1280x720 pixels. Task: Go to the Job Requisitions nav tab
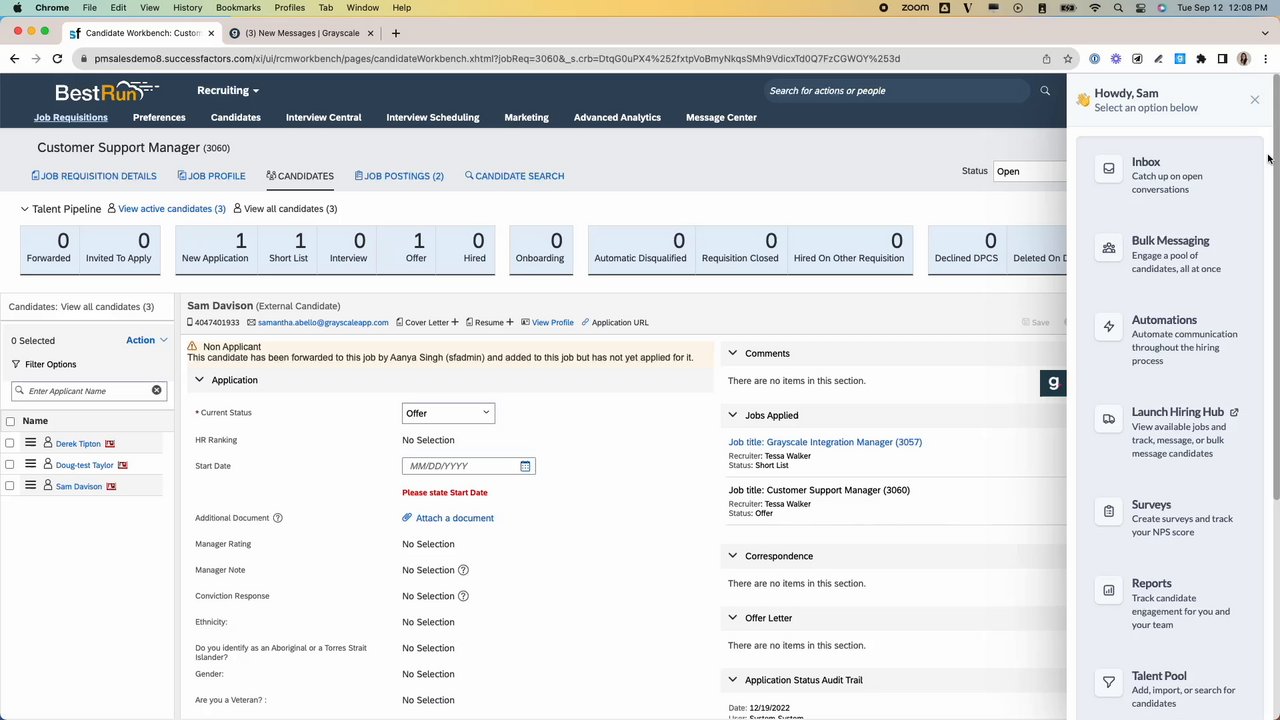(71, 117)
